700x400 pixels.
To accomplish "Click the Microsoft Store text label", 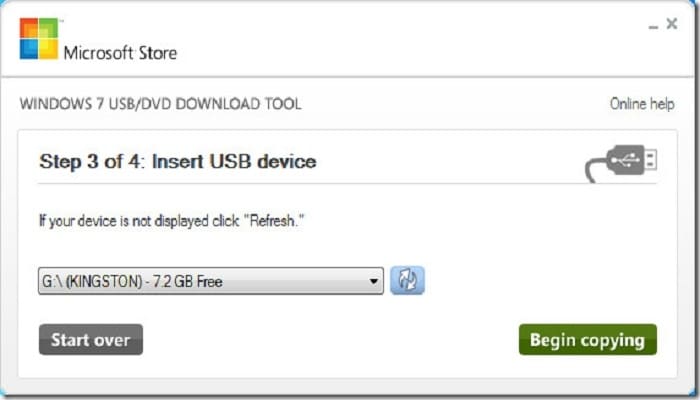I will click(x=120, y=53).
